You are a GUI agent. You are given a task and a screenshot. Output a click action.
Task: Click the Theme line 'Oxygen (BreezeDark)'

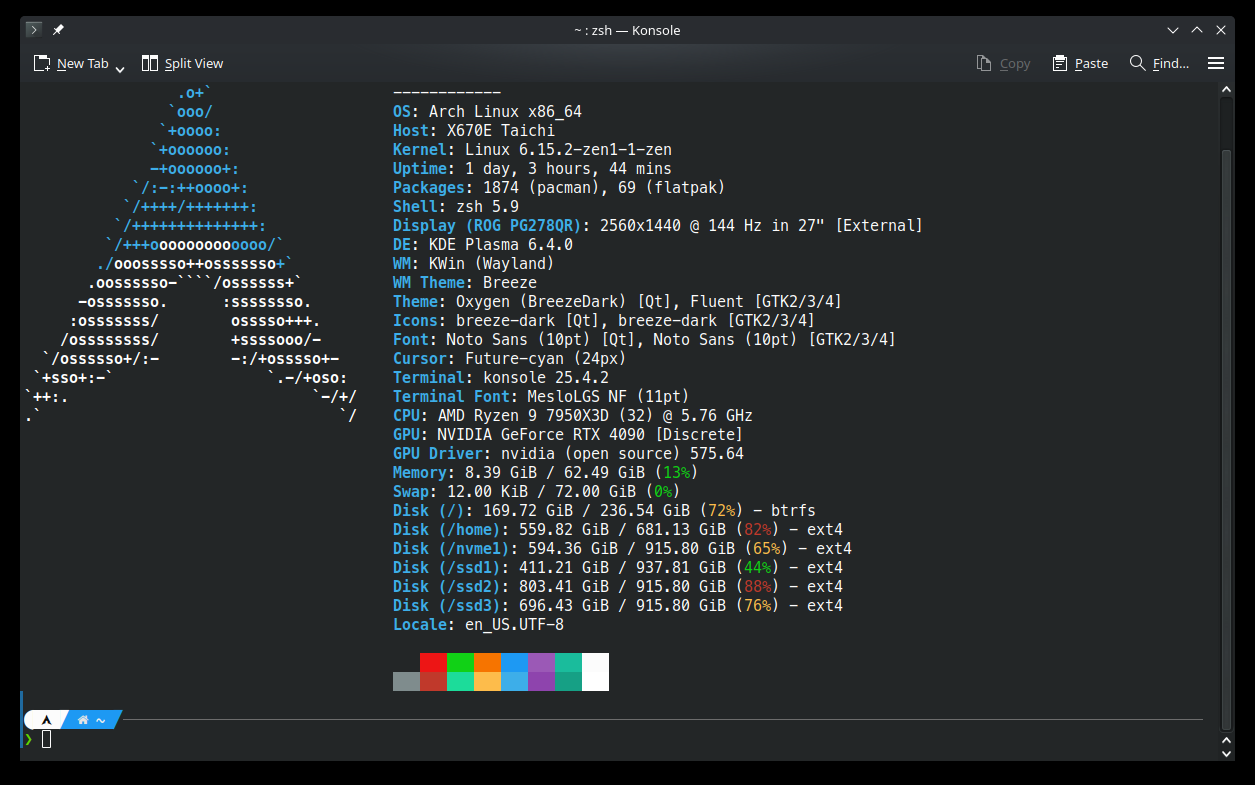coord(541,302)
